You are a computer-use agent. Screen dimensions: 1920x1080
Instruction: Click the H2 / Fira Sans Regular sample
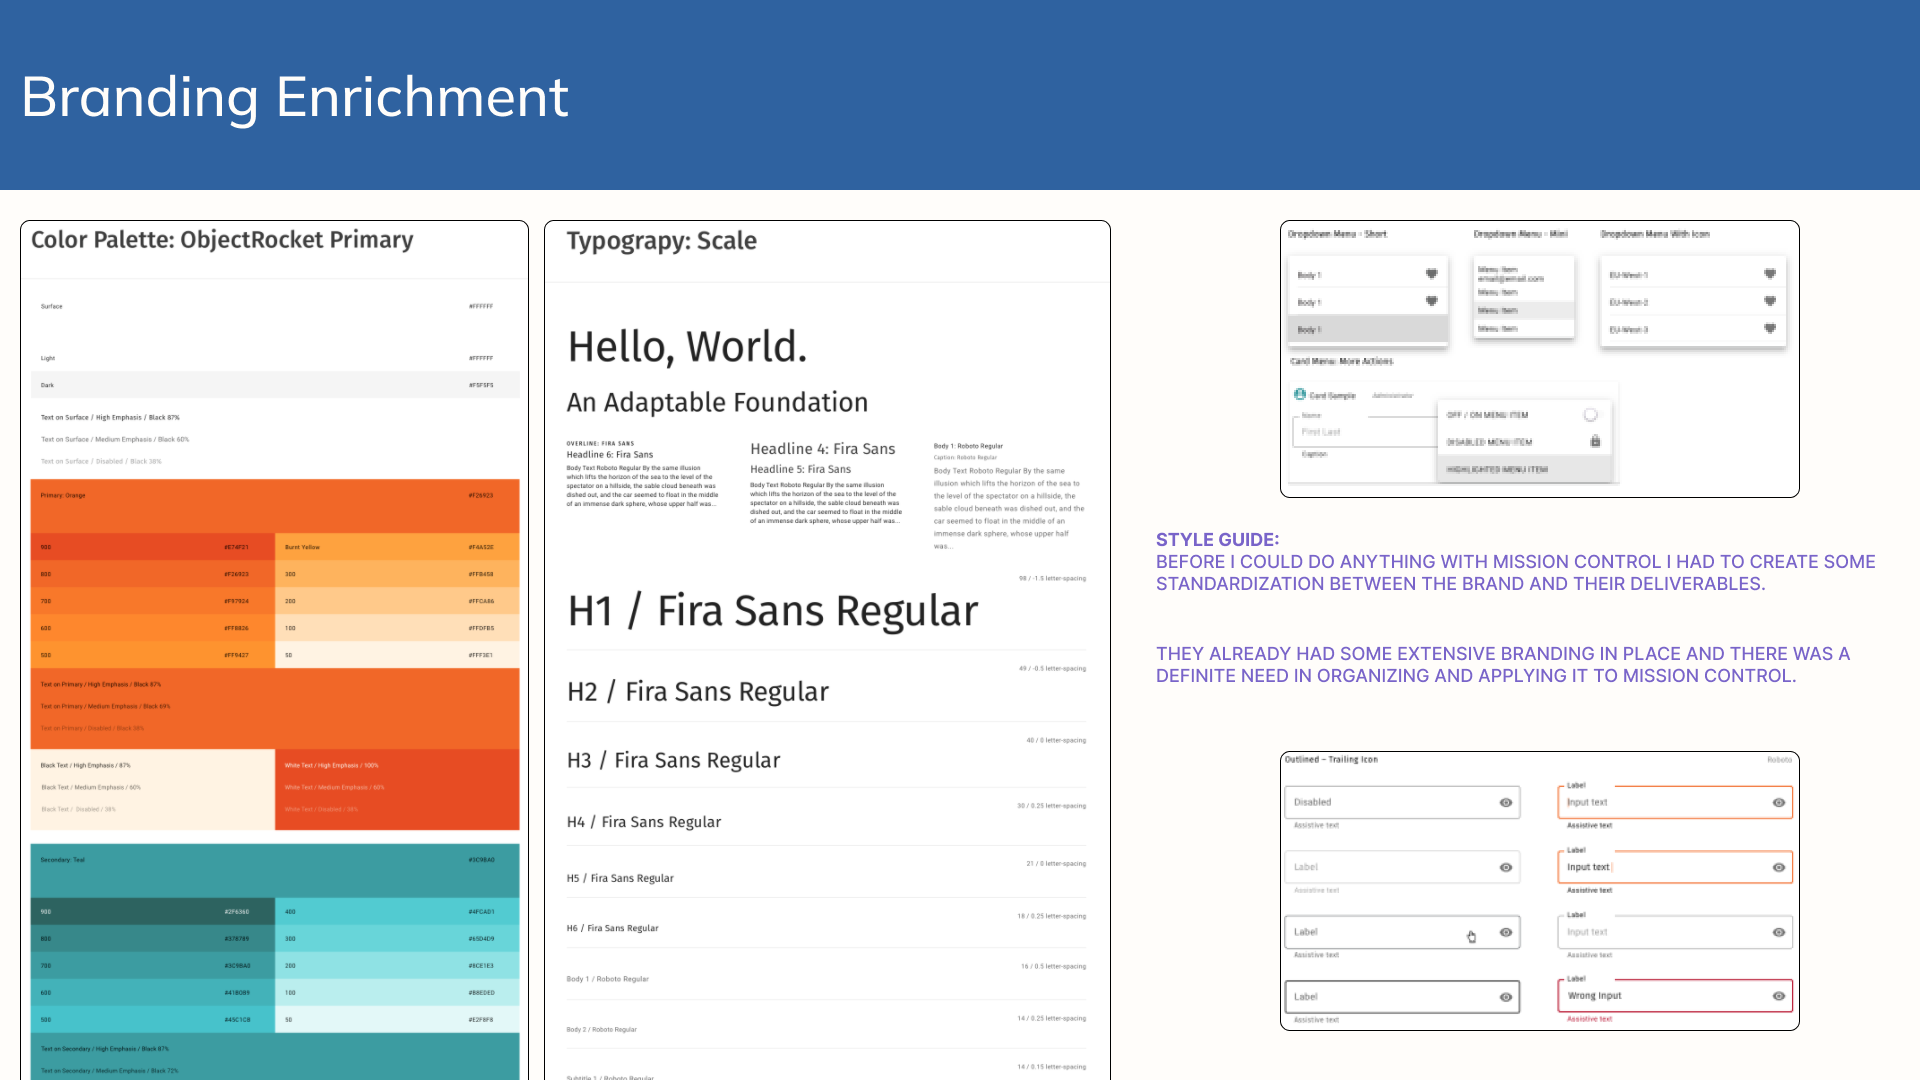click(x=698, y=692)
